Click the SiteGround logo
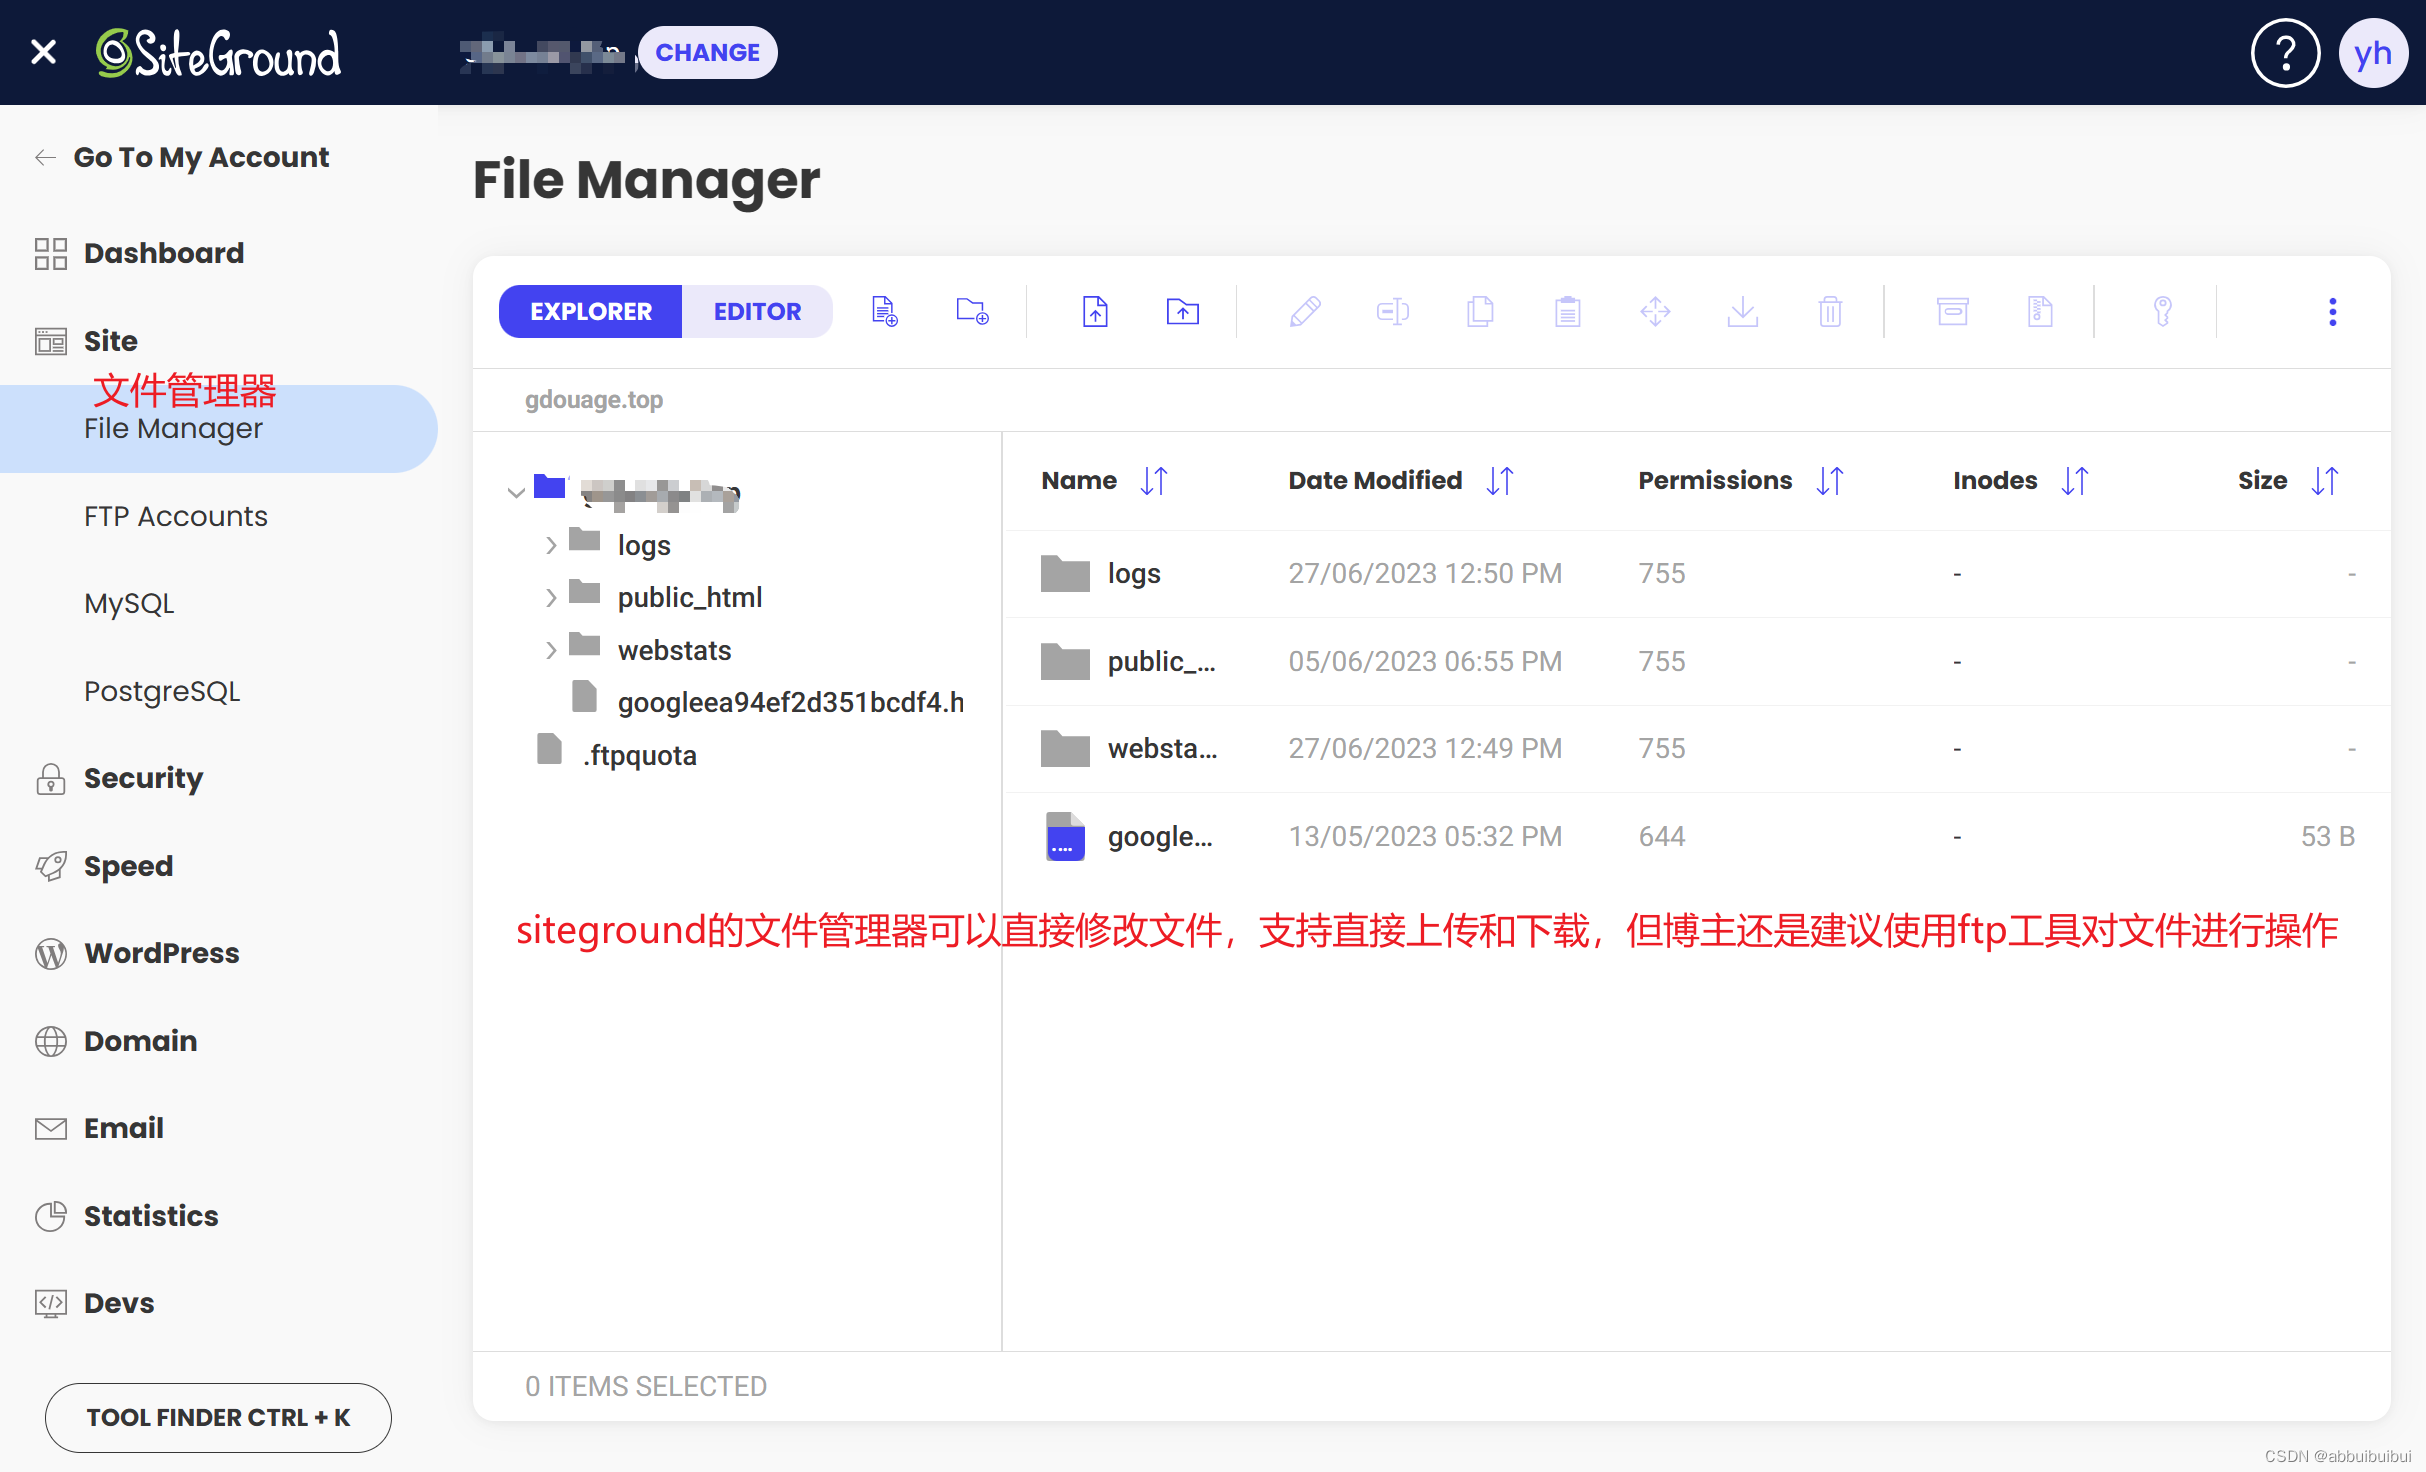This screenshot has width=2426, height=1472. tap(218, 53)
